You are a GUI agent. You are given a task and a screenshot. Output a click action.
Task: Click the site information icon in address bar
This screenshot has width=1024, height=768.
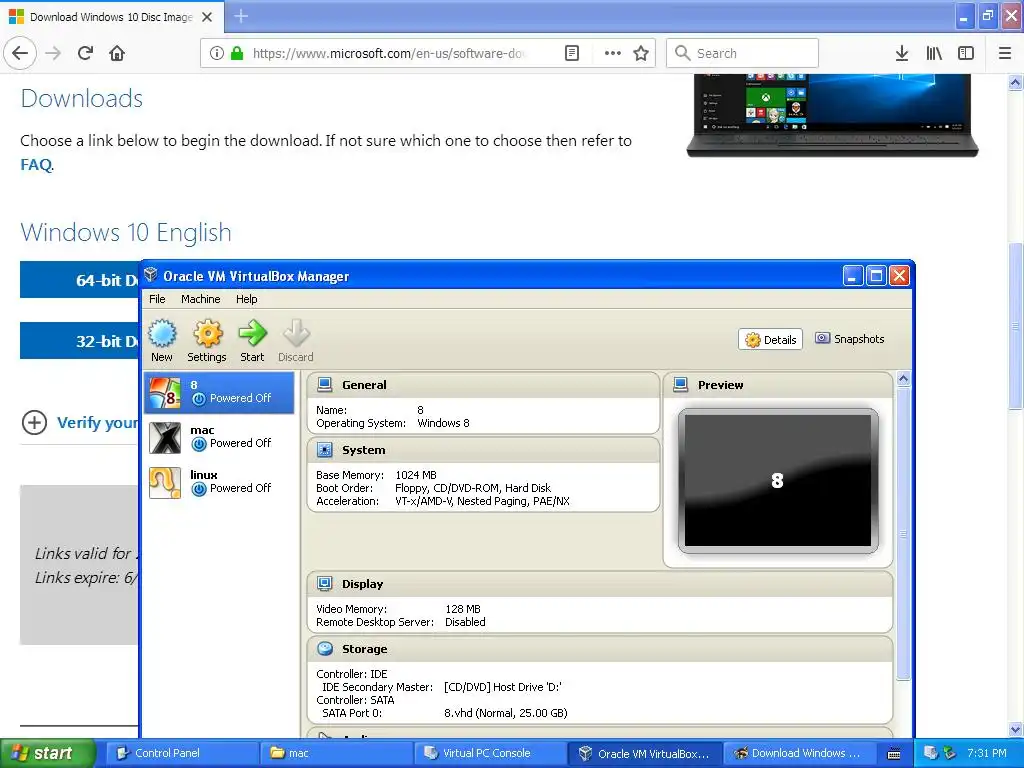tap(217, 53)
